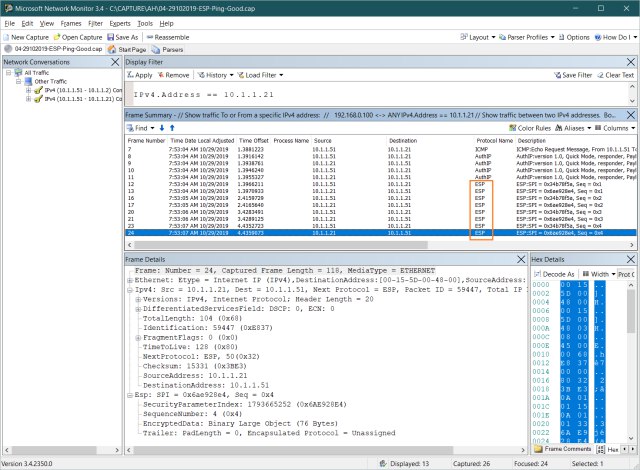
Task: Open the Frames menu
Action: tap(71, 23)
